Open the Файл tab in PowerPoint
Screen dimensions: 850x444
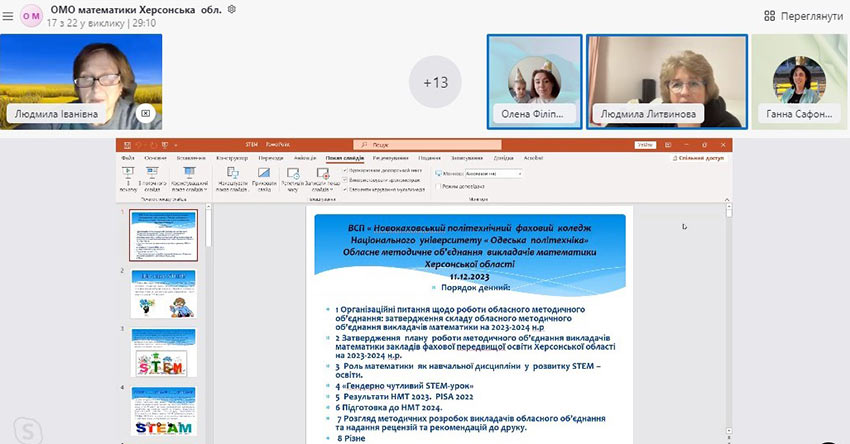[x=128, y=158]
